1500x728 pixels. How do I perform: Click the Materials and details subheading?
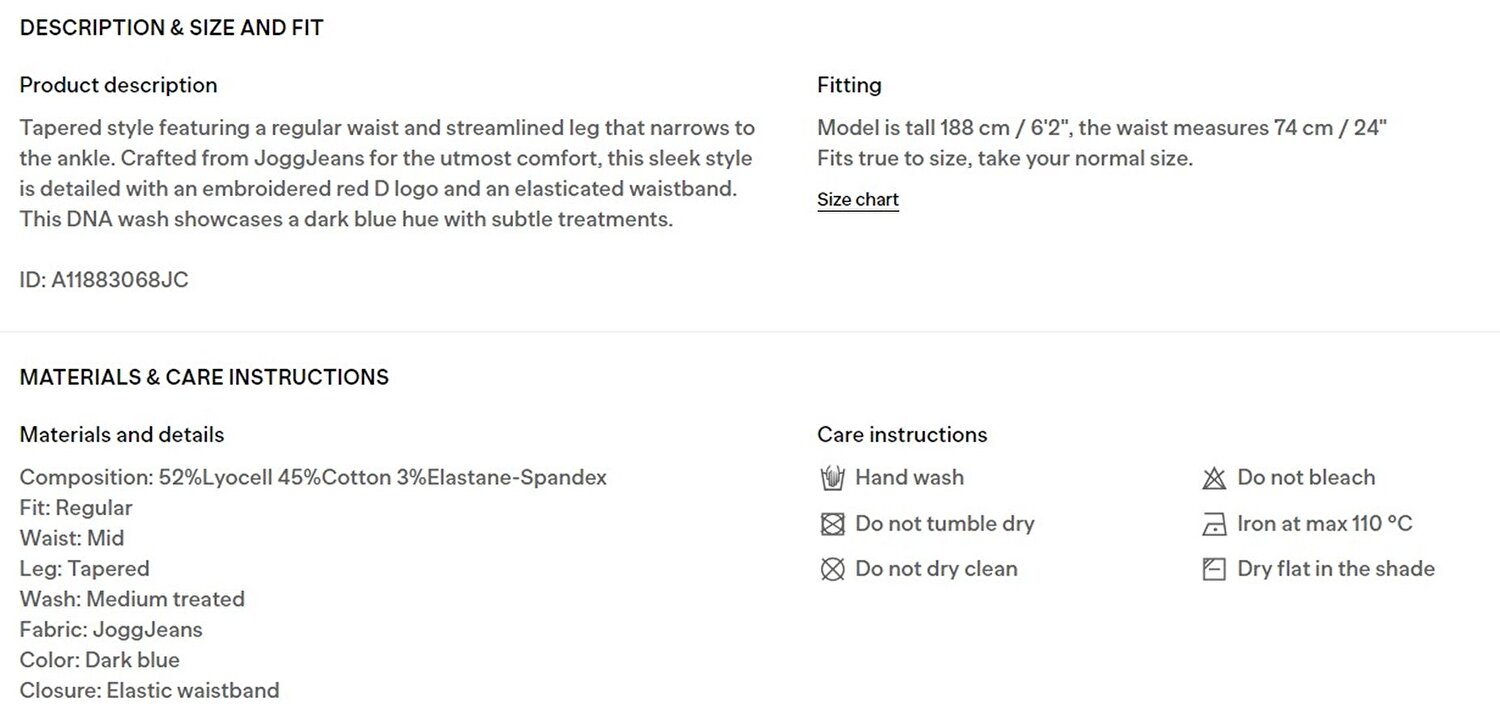pyautogui.click(x=122, y=434)
